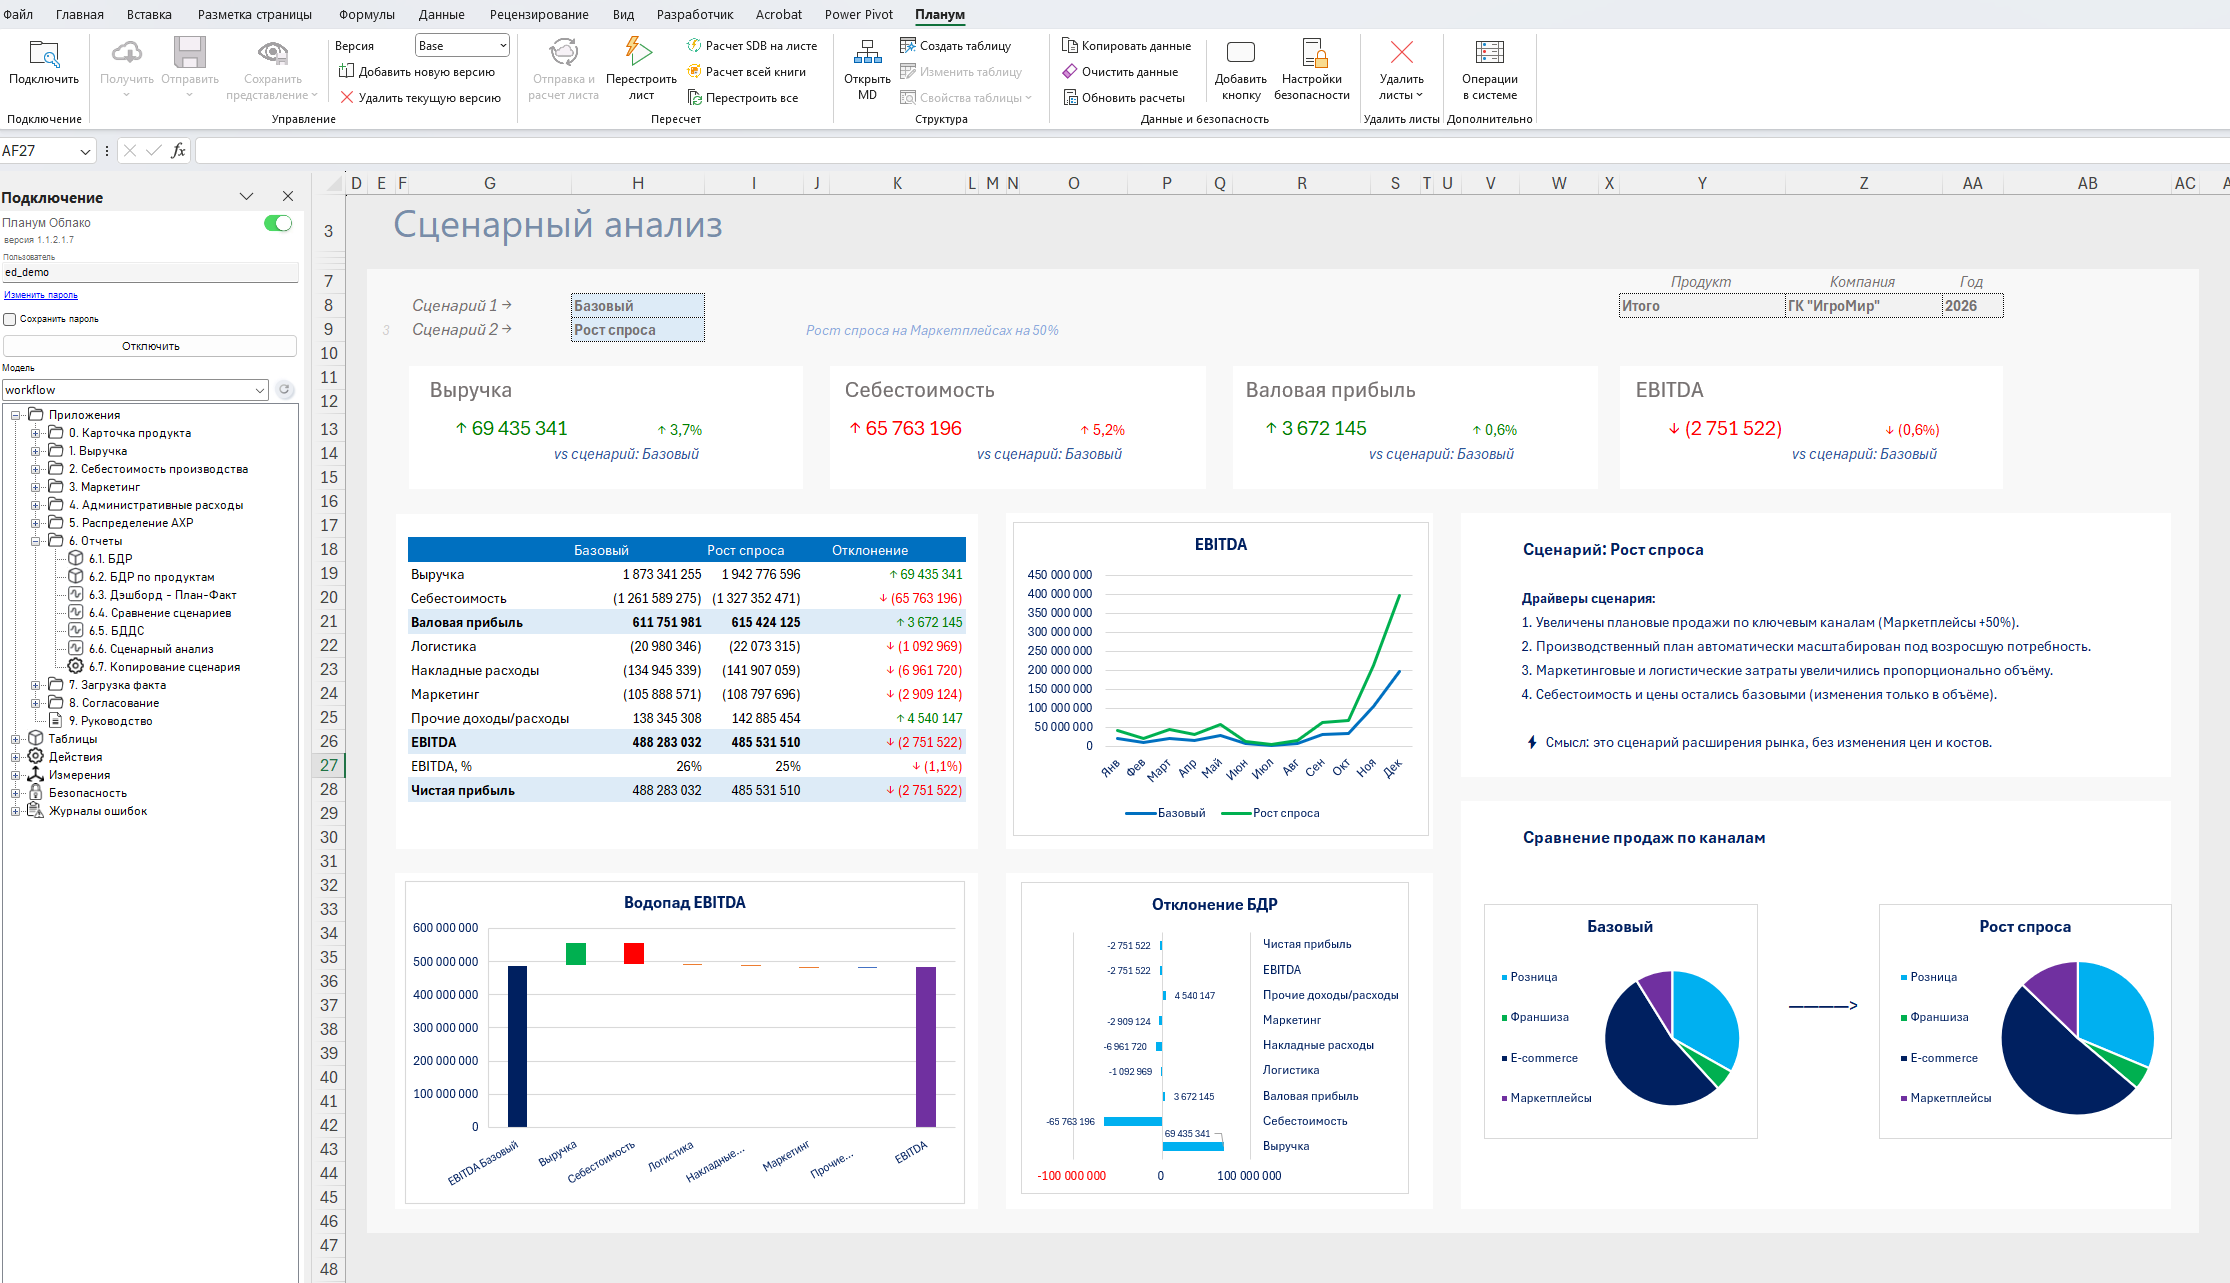
Task: Click the Отключить button
Action: click(x=150, y=346)
